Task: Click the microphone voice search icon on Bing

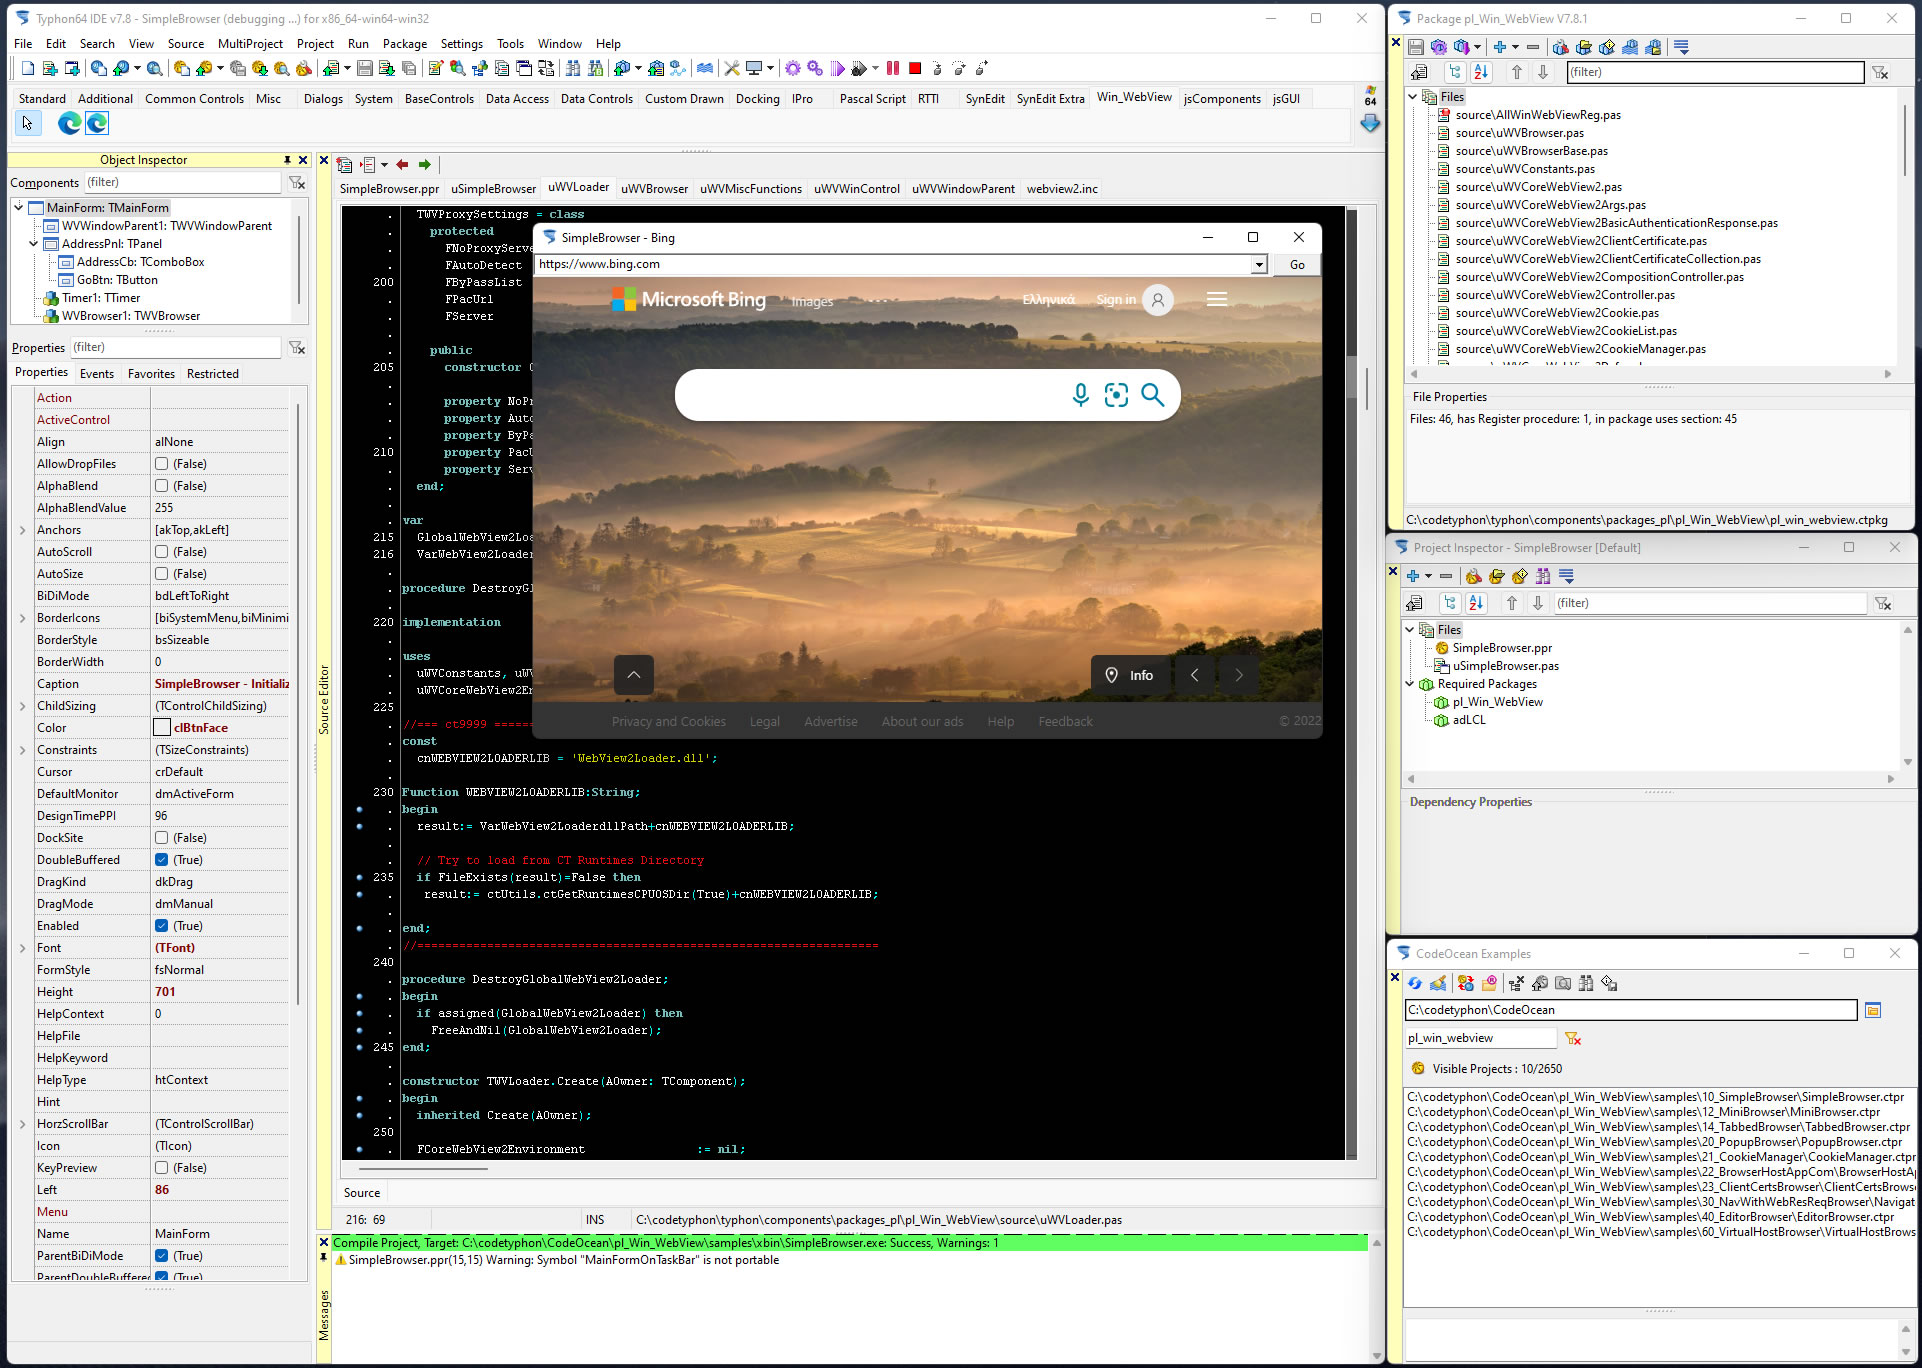Action: click(x=1080, y=395)
